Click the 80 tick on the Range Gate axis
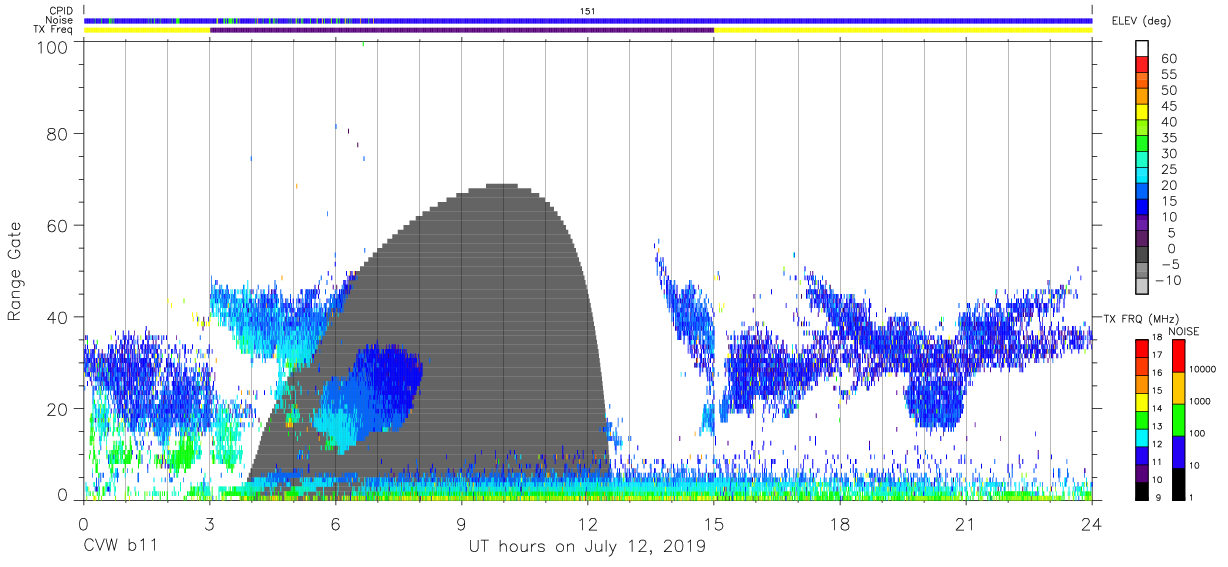 [x=59, y=133]
